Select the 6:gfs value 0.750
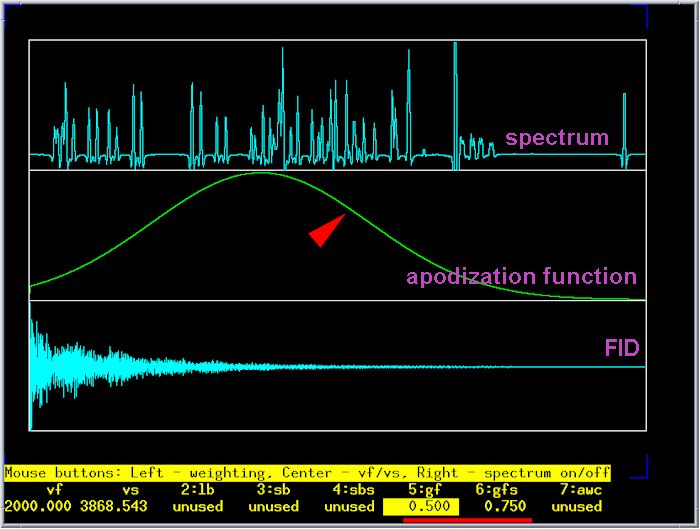This screenshot has width=700, height=529. tap(505, 506)
